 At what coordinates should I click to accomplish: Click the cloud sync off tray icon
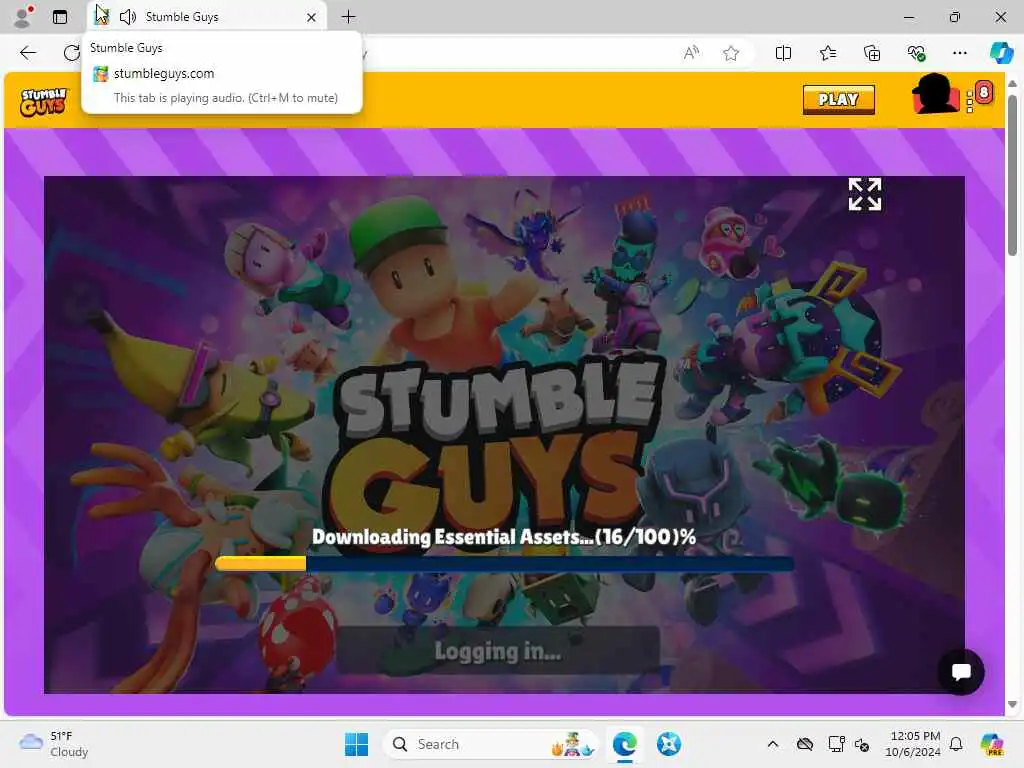[x=805, y=744]
